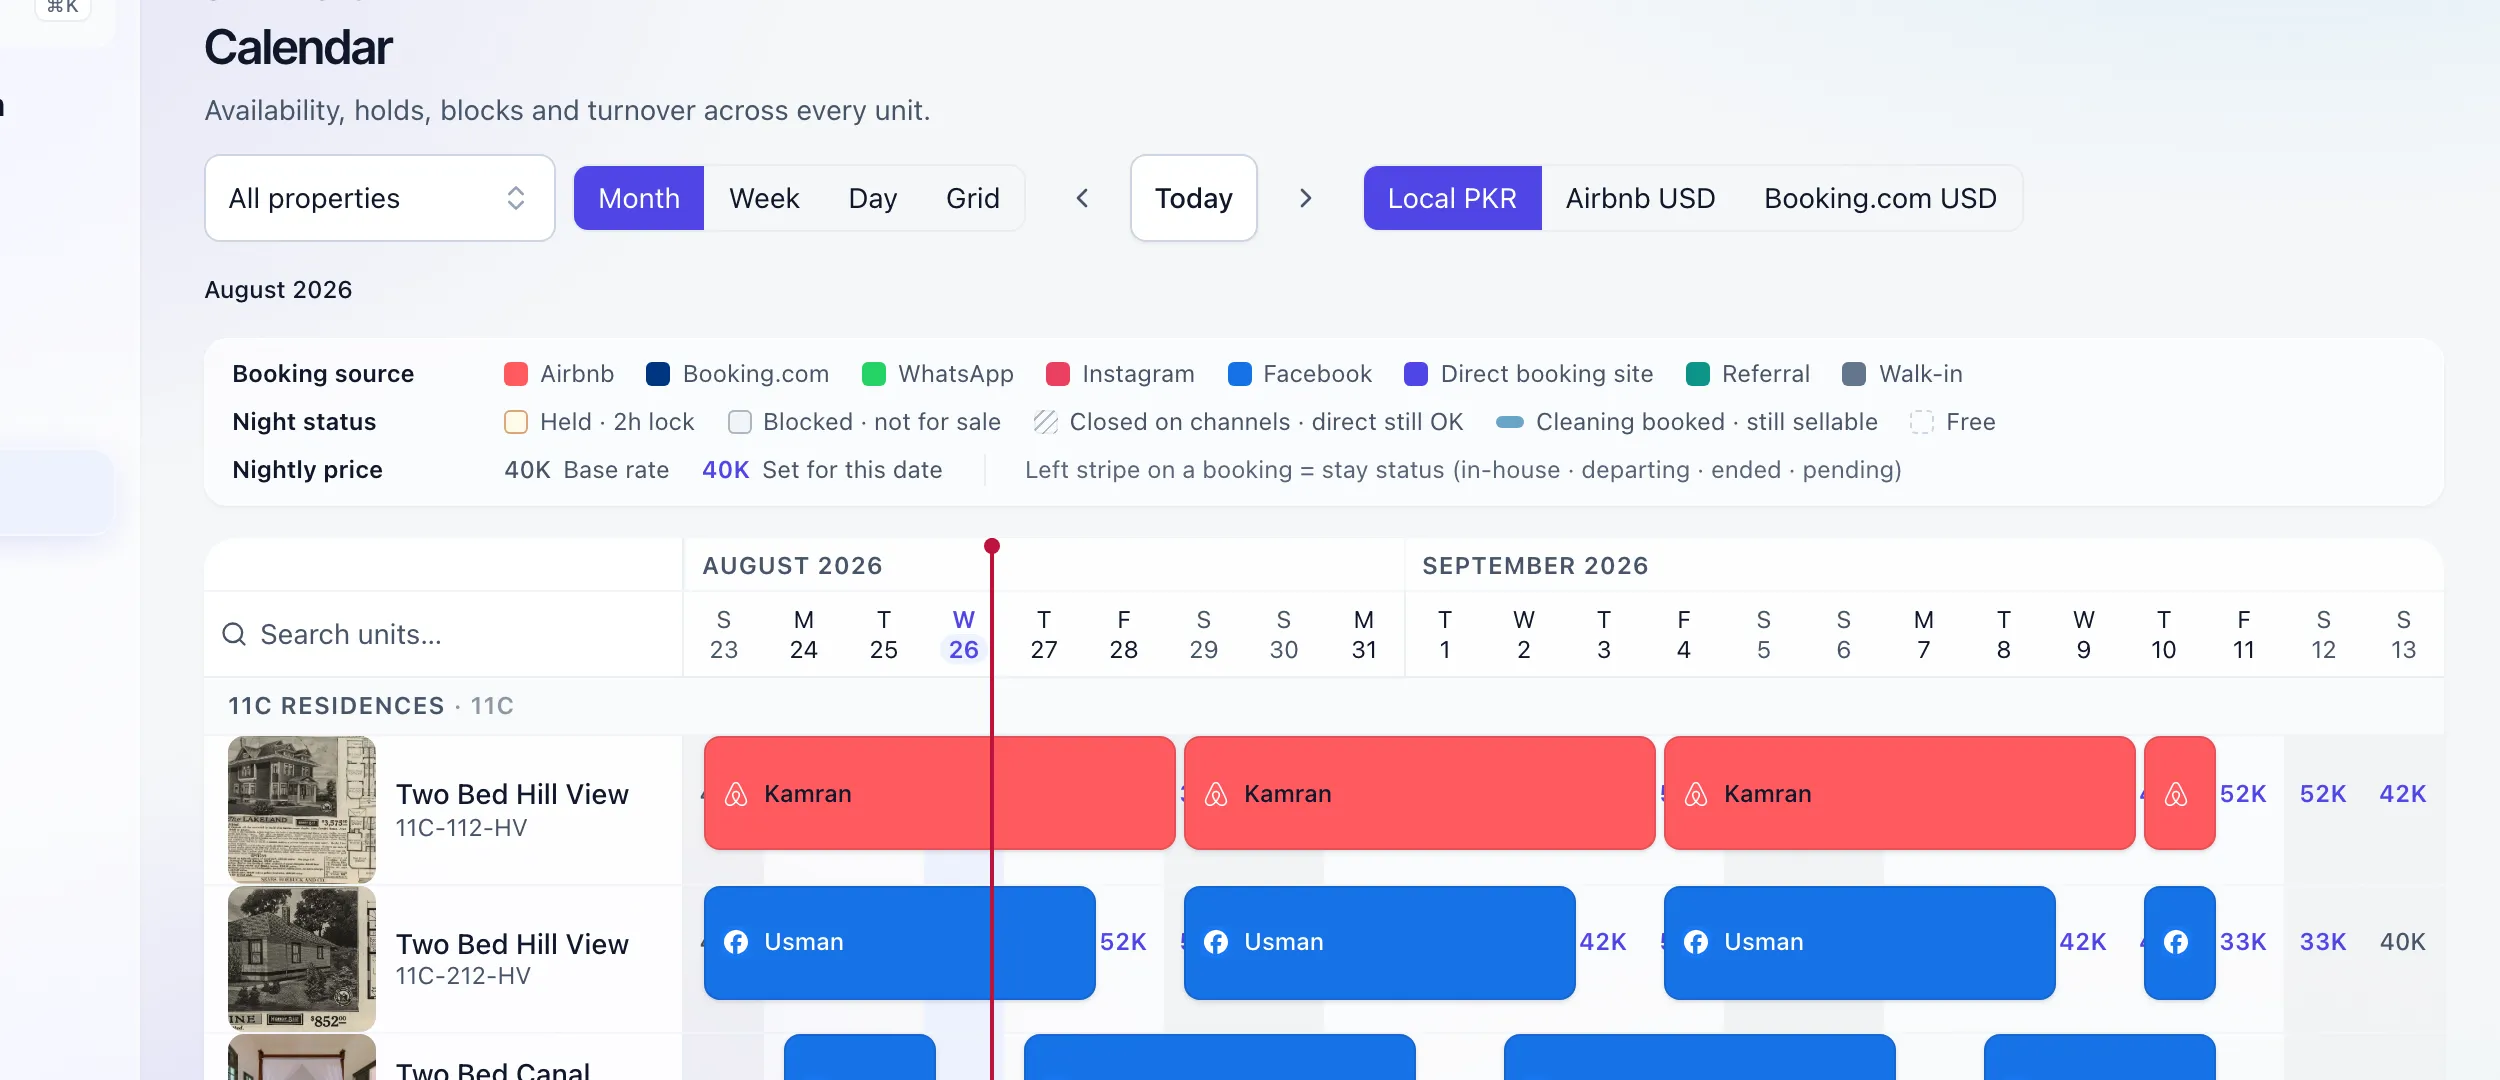
Task: Switch to Month view
Action: pyautogui.click(x=639, y=198)
